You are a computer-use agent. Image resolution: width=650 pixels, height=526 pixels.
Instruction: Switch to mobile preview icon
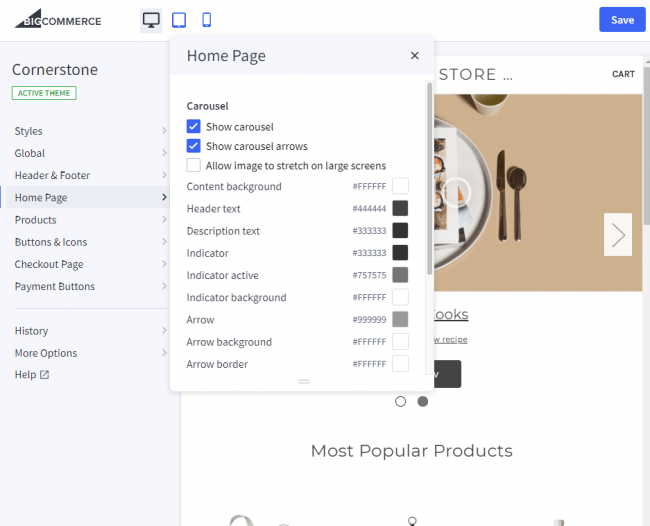click(207, 20)
